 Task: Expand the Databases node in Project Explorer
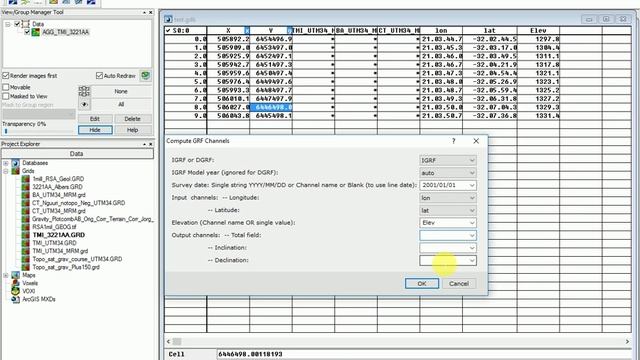6,163
